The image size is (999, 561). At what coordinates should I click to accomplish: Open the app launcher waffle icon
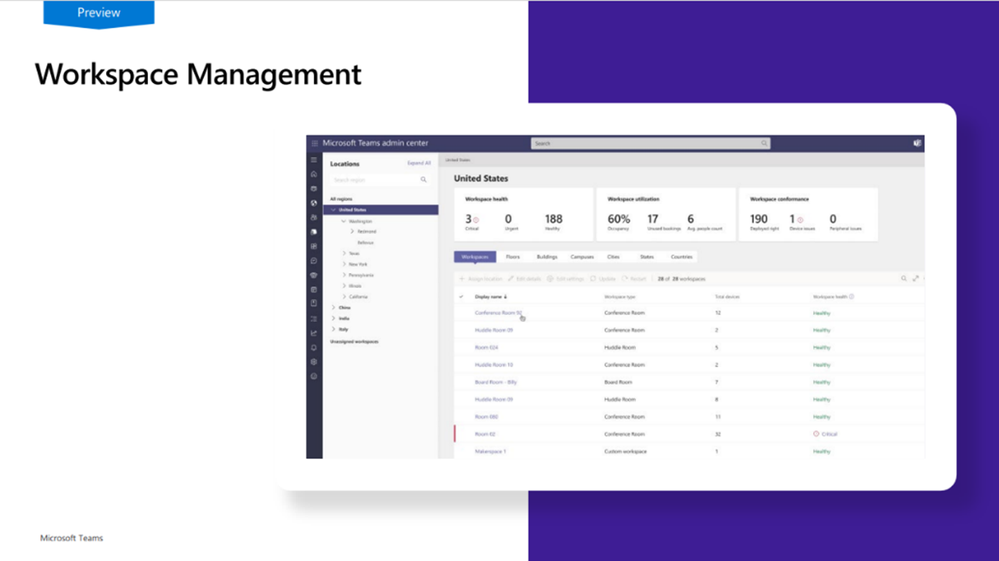(x=314, y=143)
